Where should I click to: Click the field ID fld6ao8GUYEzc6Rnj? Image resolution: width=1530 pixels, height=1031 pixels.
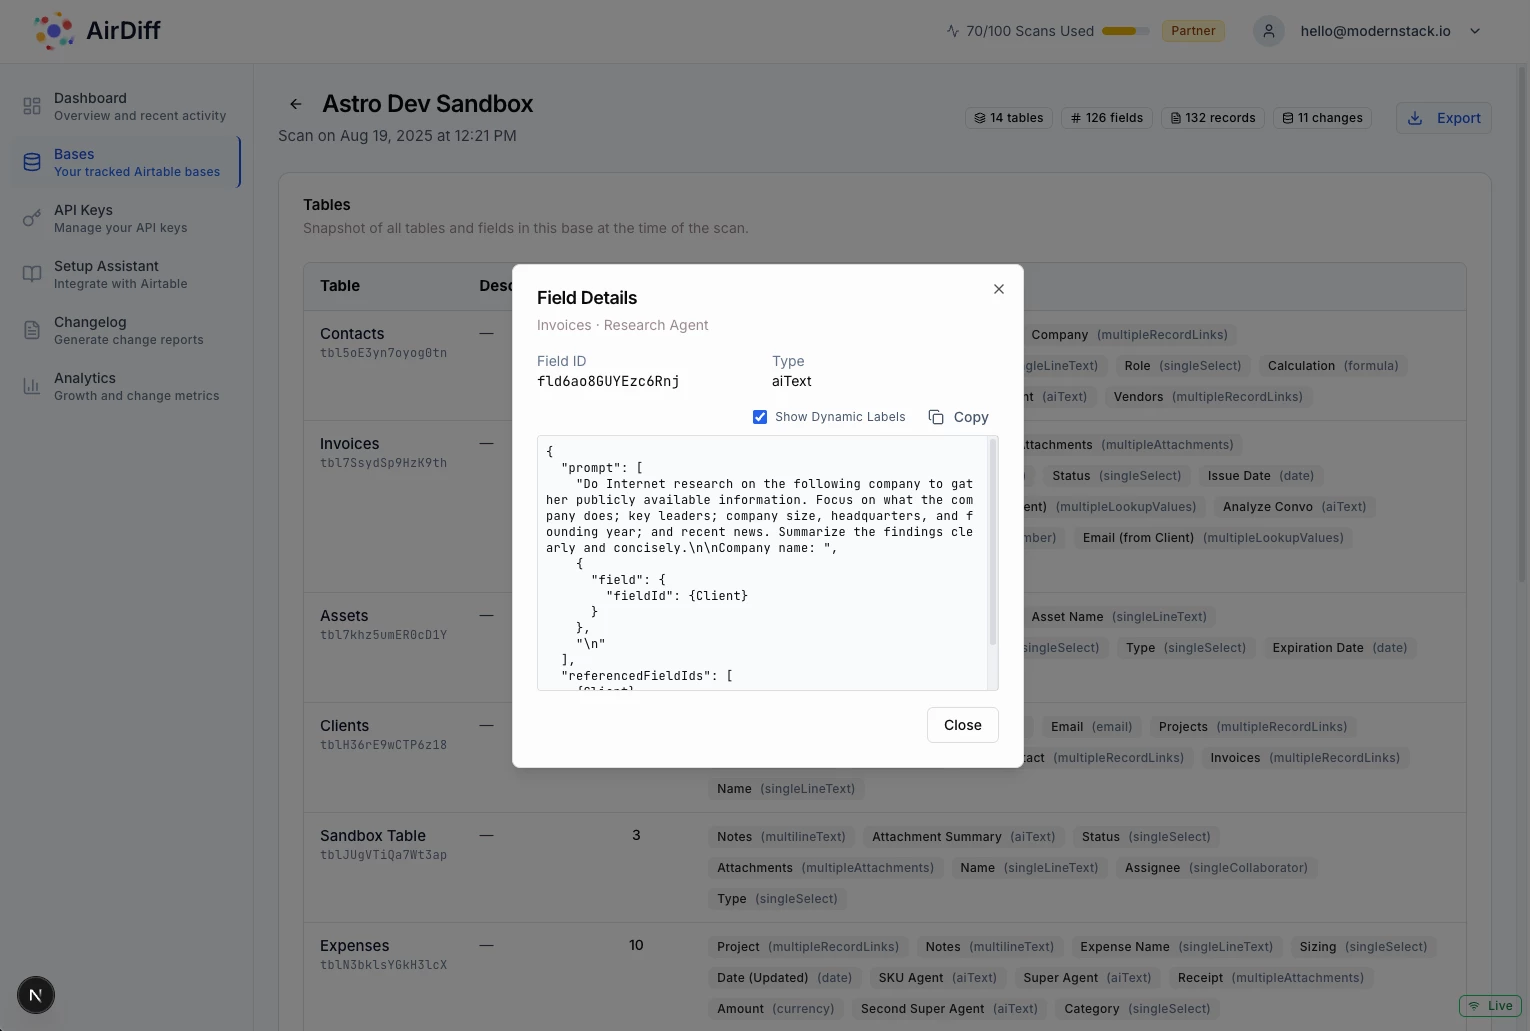608,381
